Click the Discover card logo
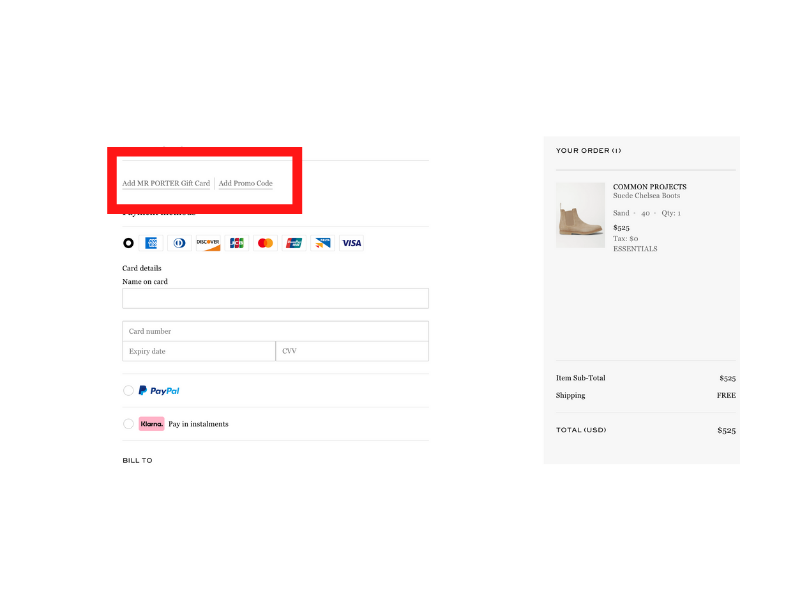Viewport: 800px width, 600px height. (208, 243)
